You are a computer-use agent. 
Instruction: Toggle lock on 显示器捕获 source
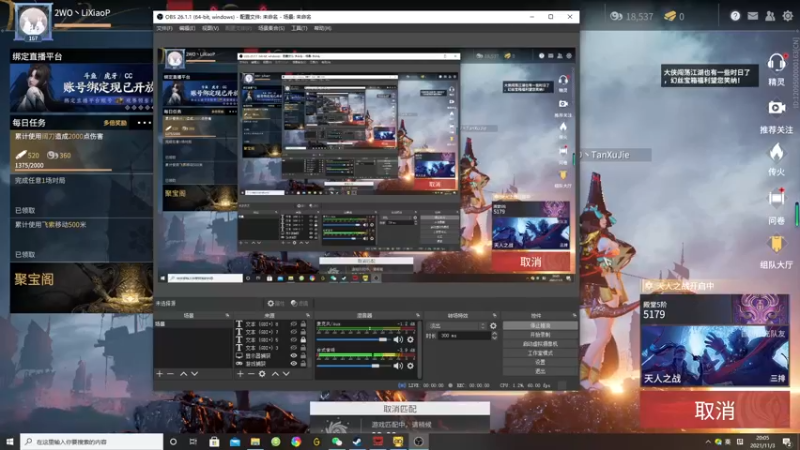pos(303,356)
